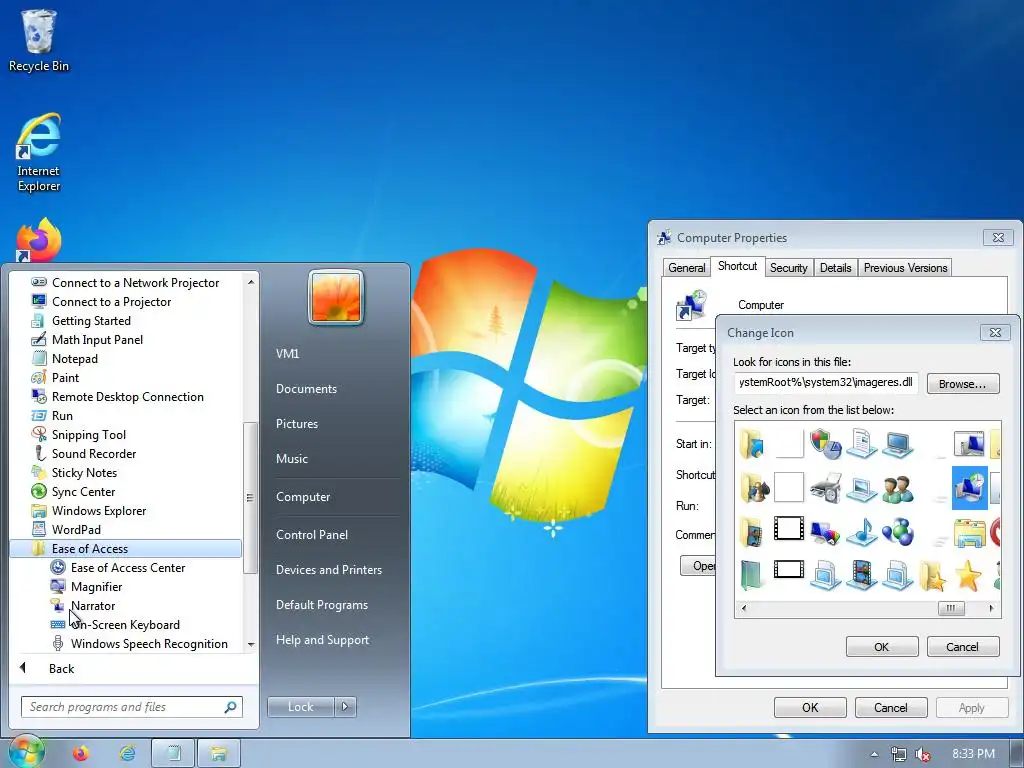
Task: Open the network icon in system tray
Action: coord(899,754)
